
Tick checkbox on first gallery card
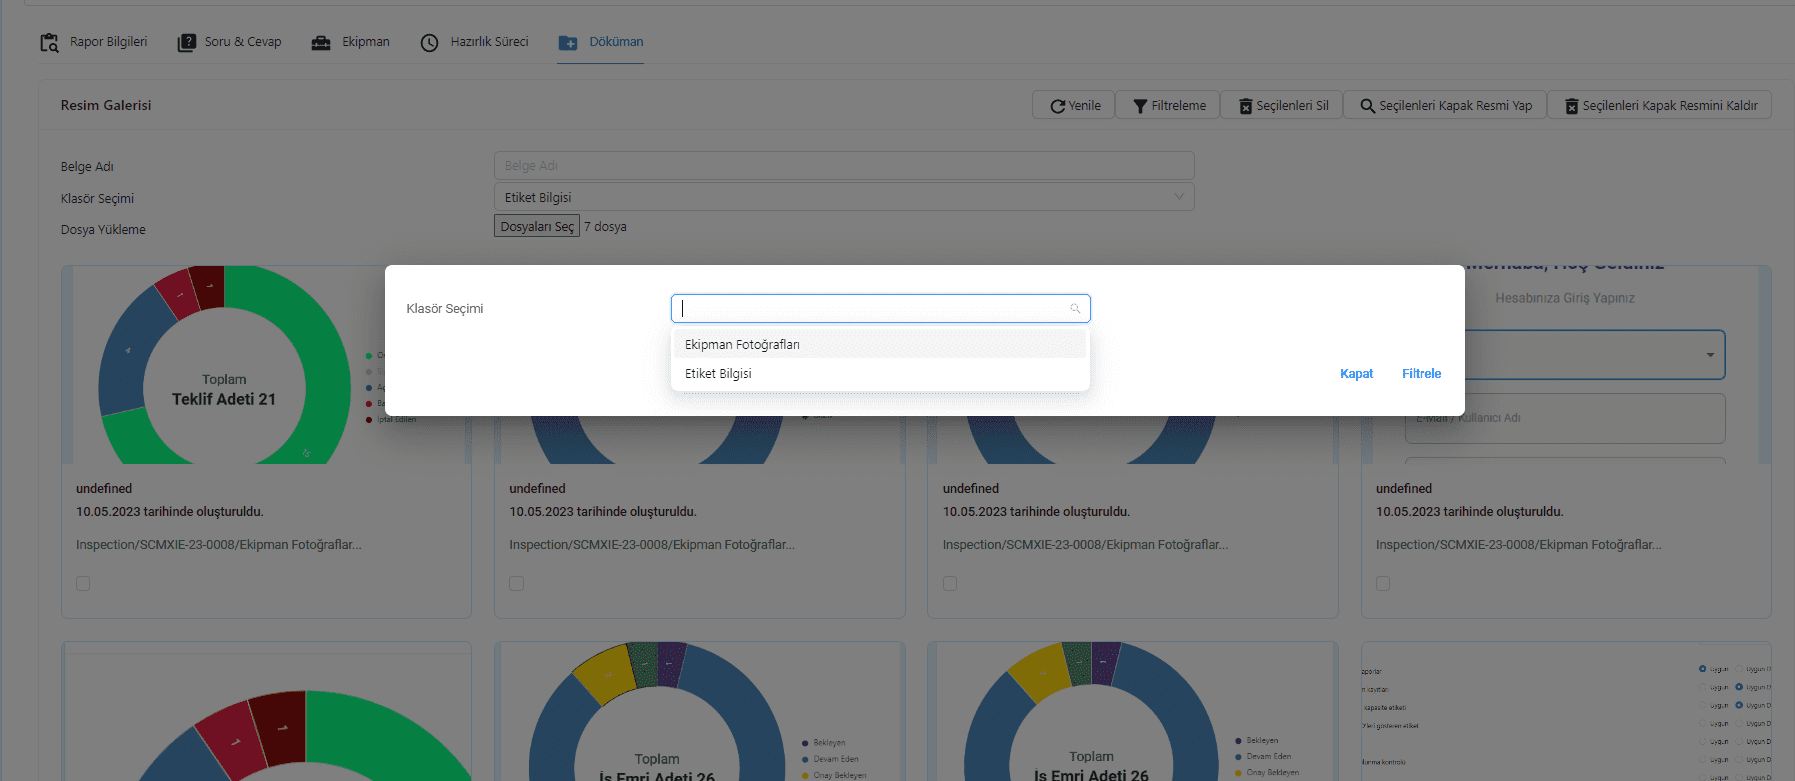[83, 583]
